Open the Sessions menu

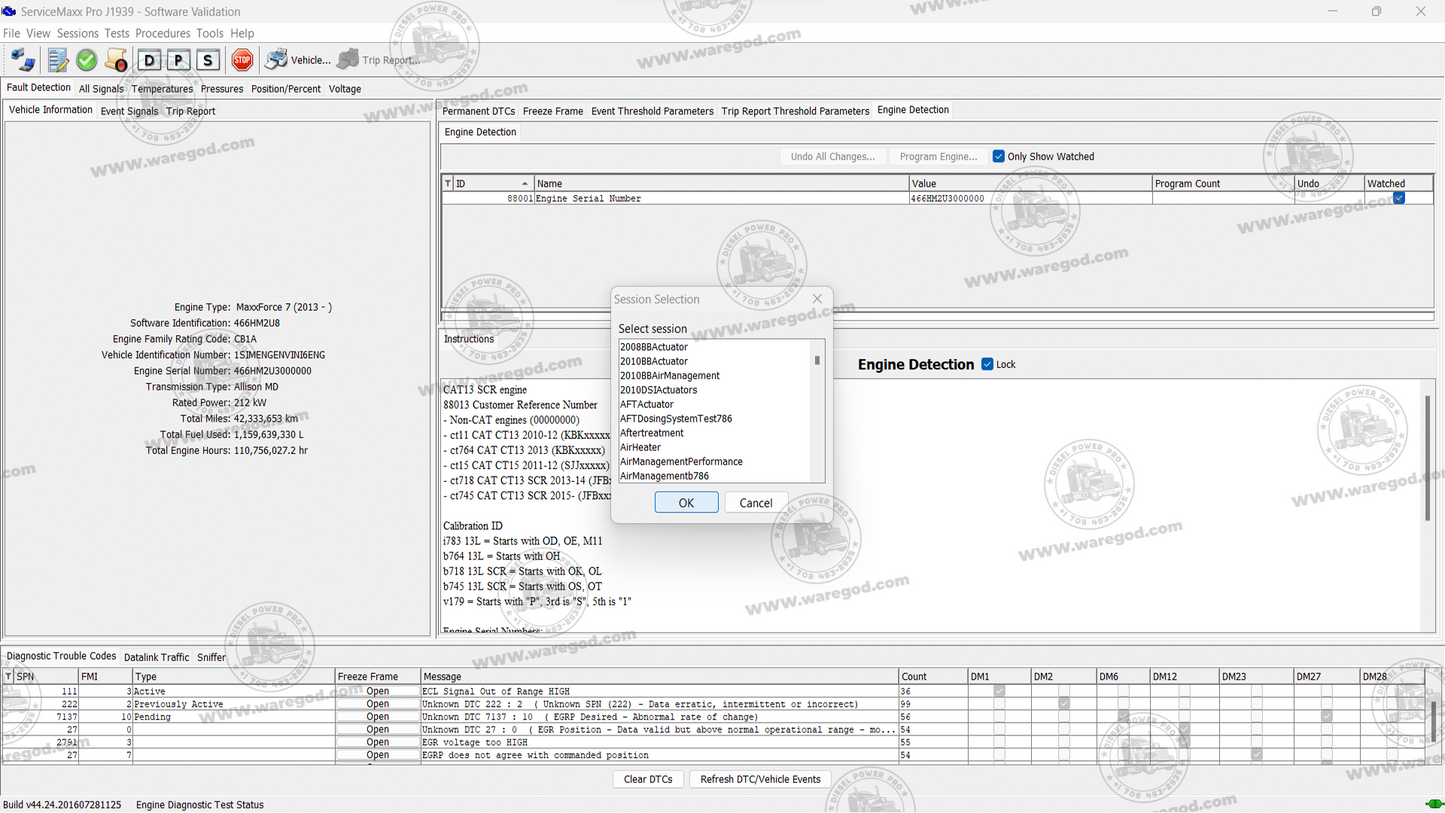pos(77,33)
